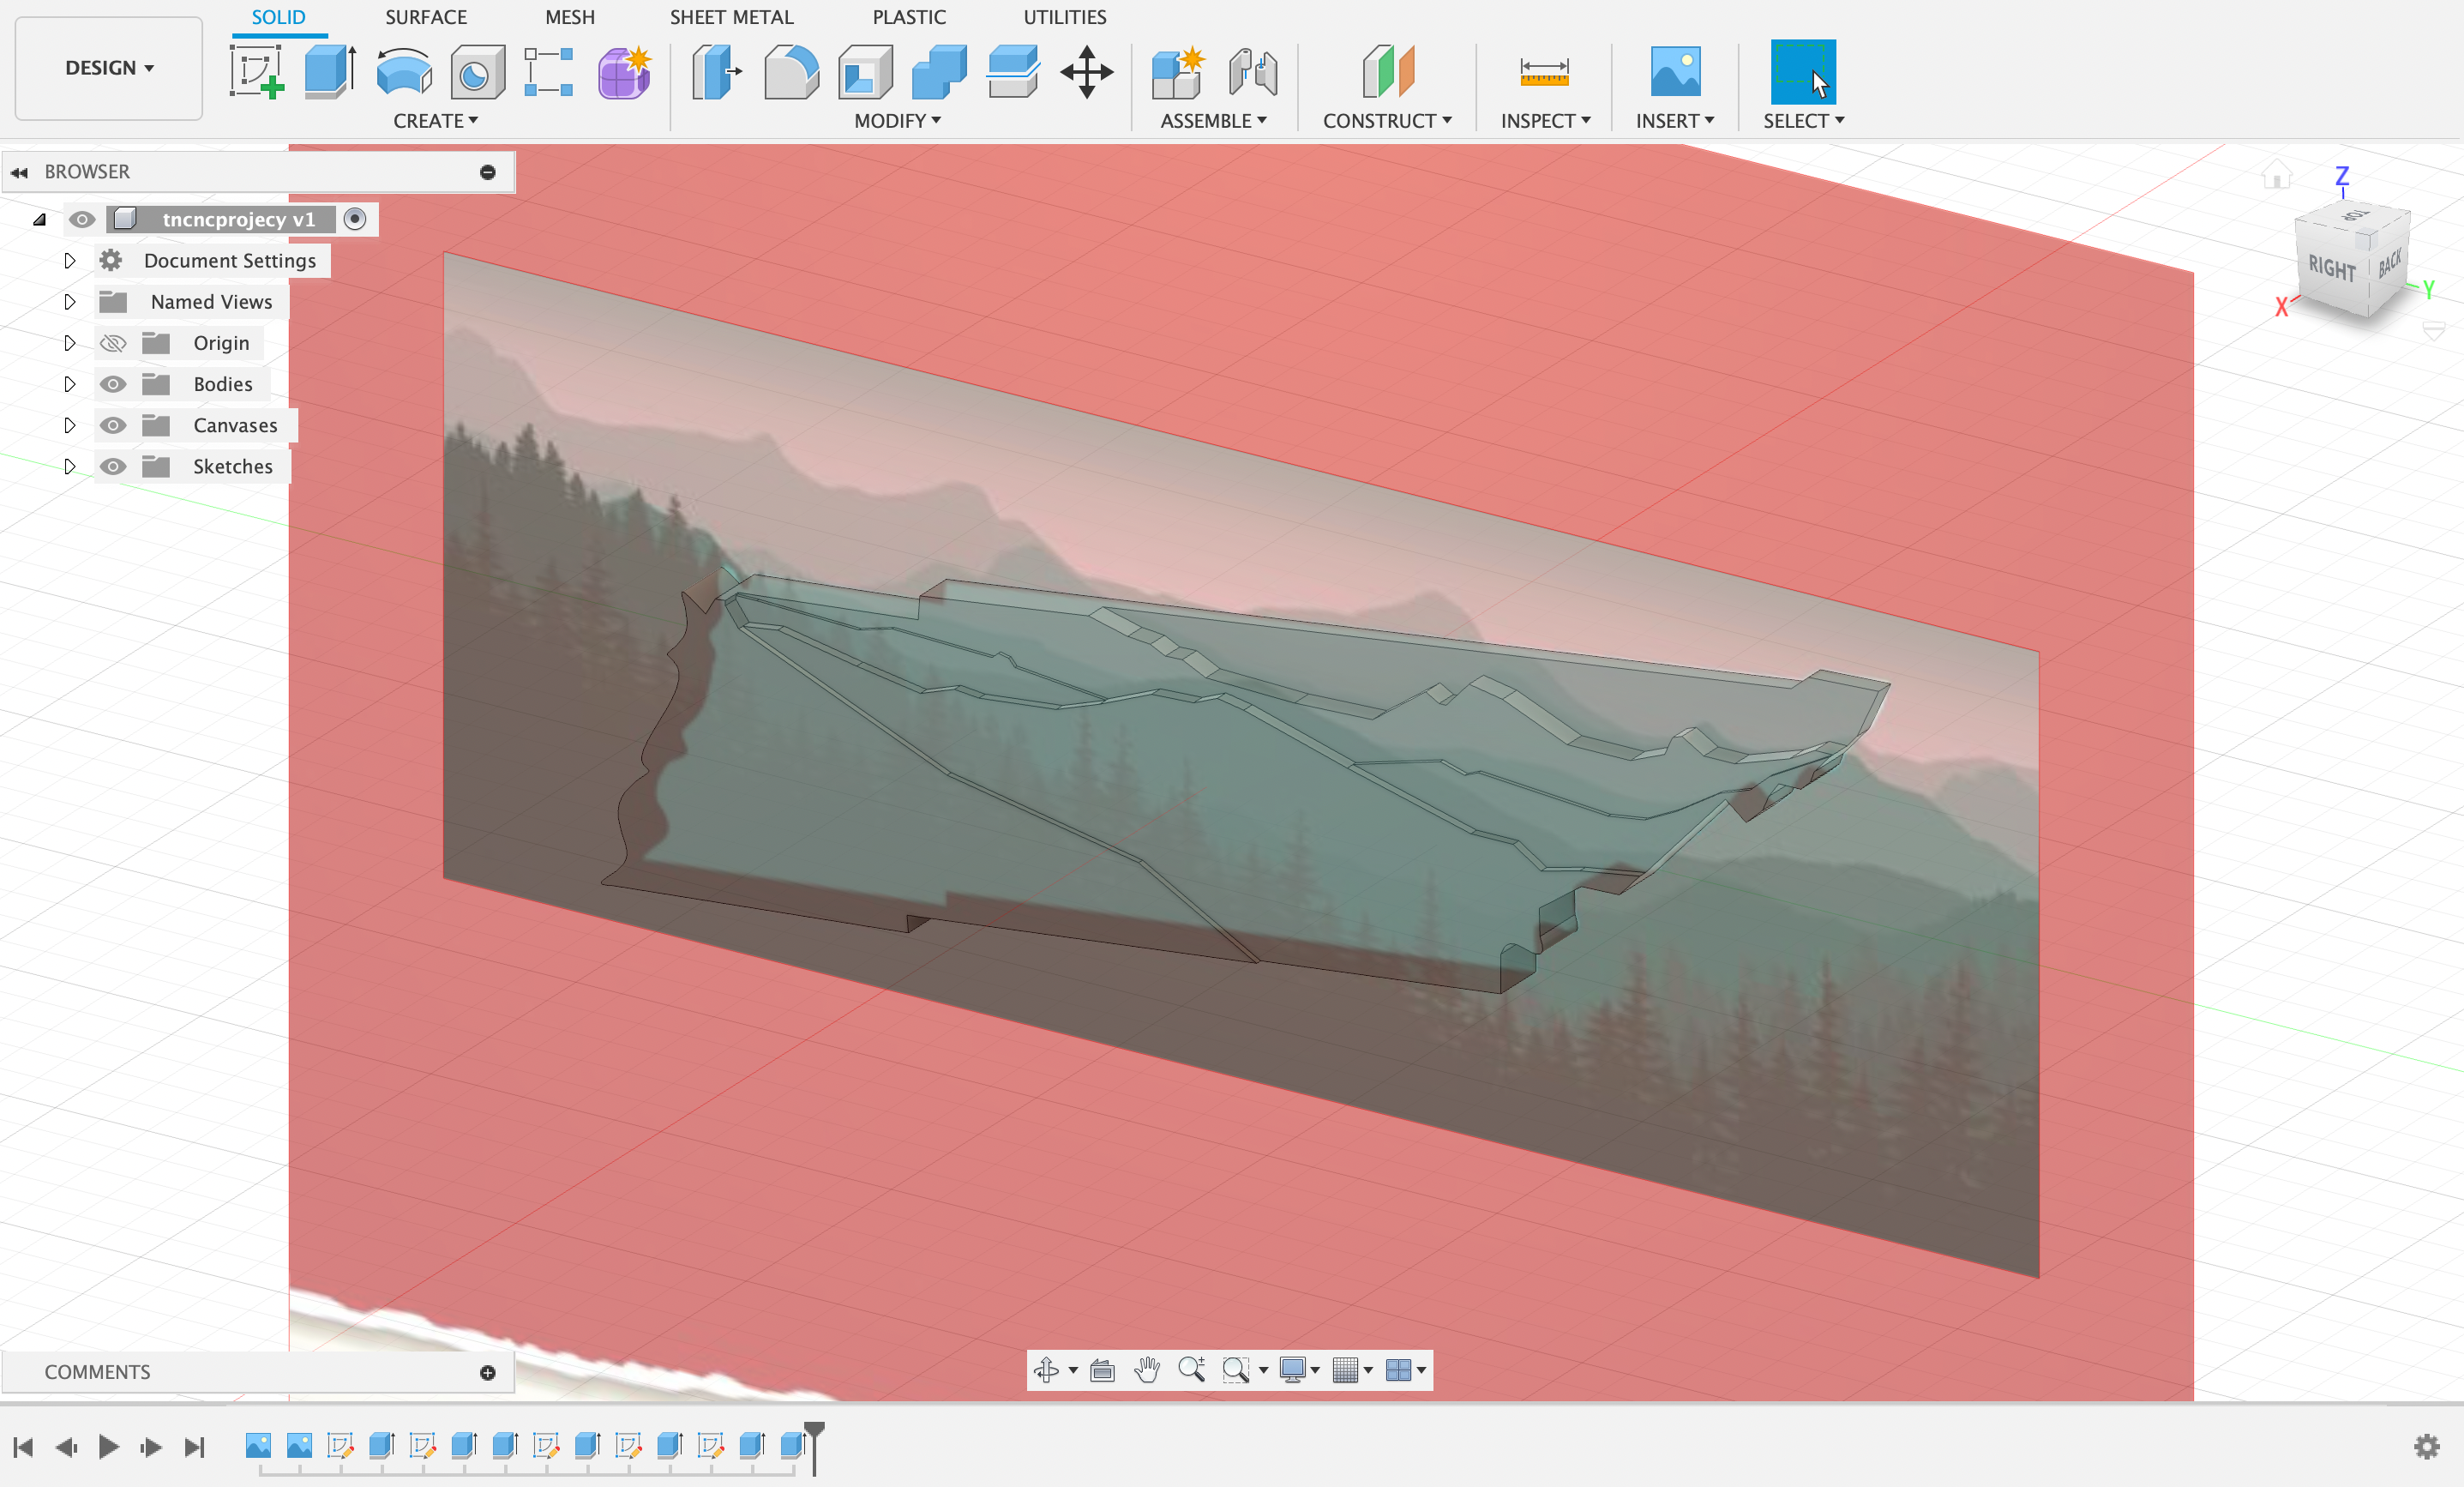Screen dimensions: 2464x1487
Task: Select the Create Sketch tool
Action: (258, 71)
